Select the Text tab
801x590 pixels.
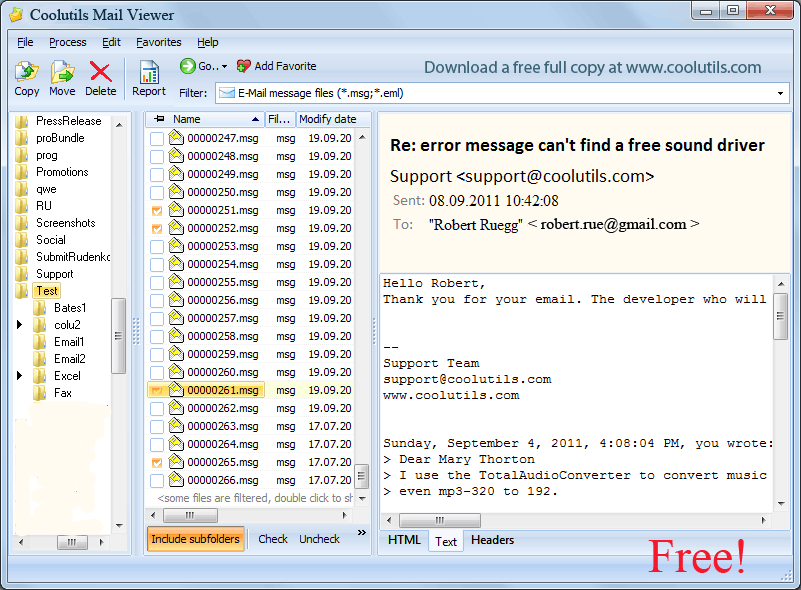click(445, 541)
